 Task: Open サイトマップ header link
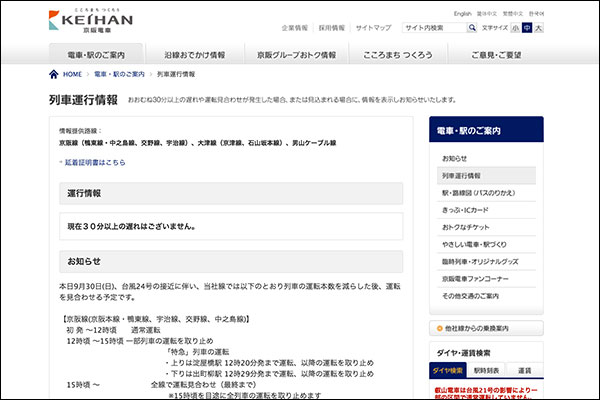click(374, 29)
